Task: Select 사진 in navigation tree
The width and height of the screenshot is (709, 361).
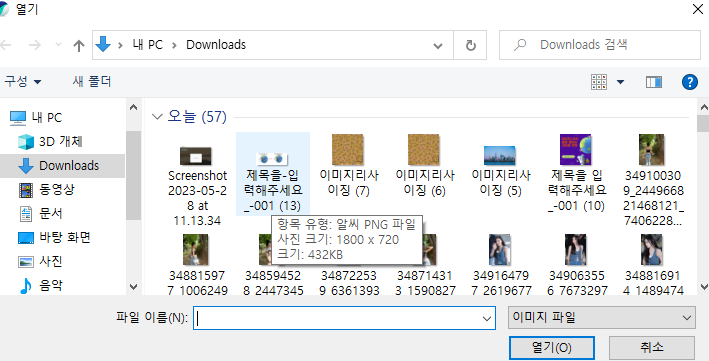Action: [x=51, y=261]
